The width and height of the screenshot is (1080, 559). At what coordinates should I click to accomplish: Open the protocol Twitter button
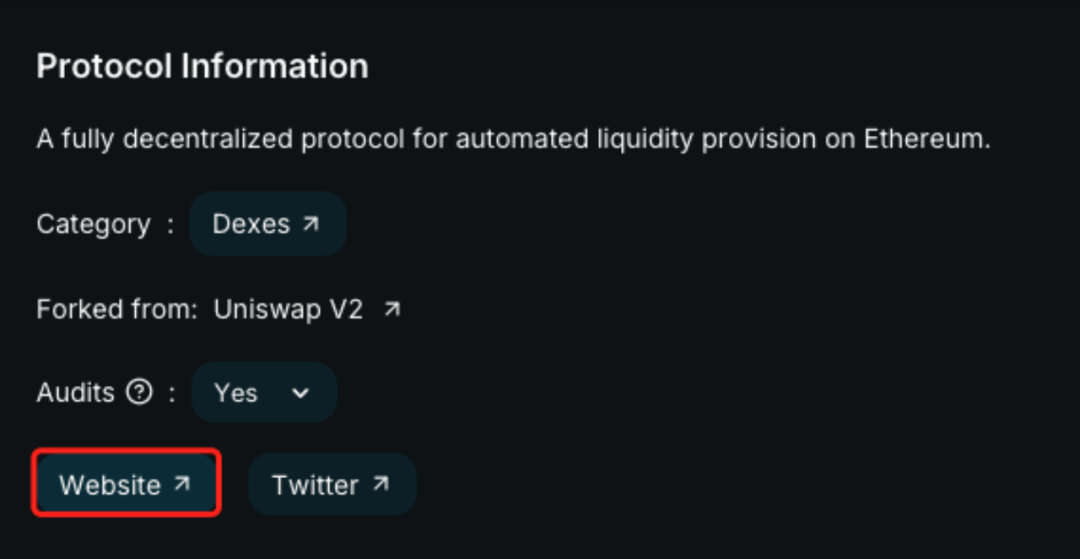[331, 485]
